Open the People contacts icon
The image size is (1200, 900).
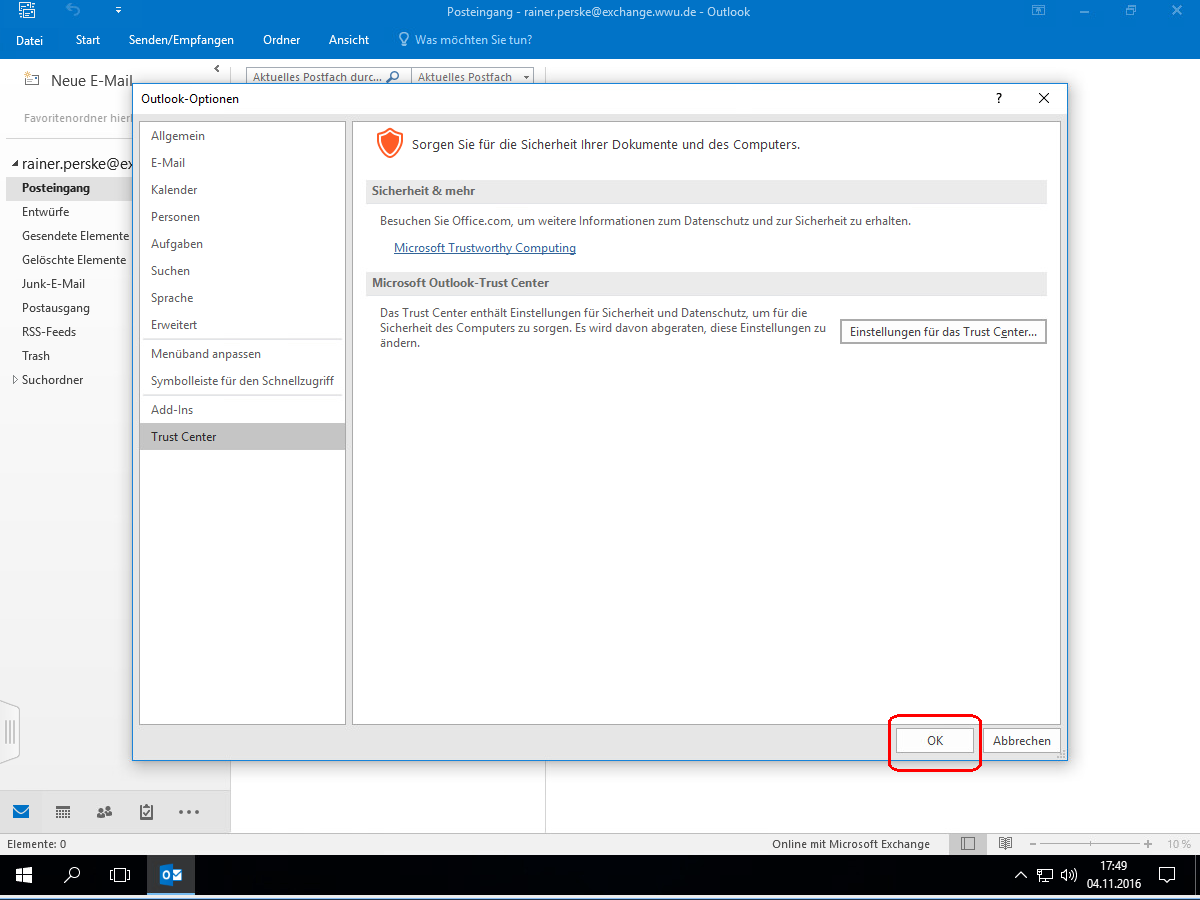click(104, 812)
